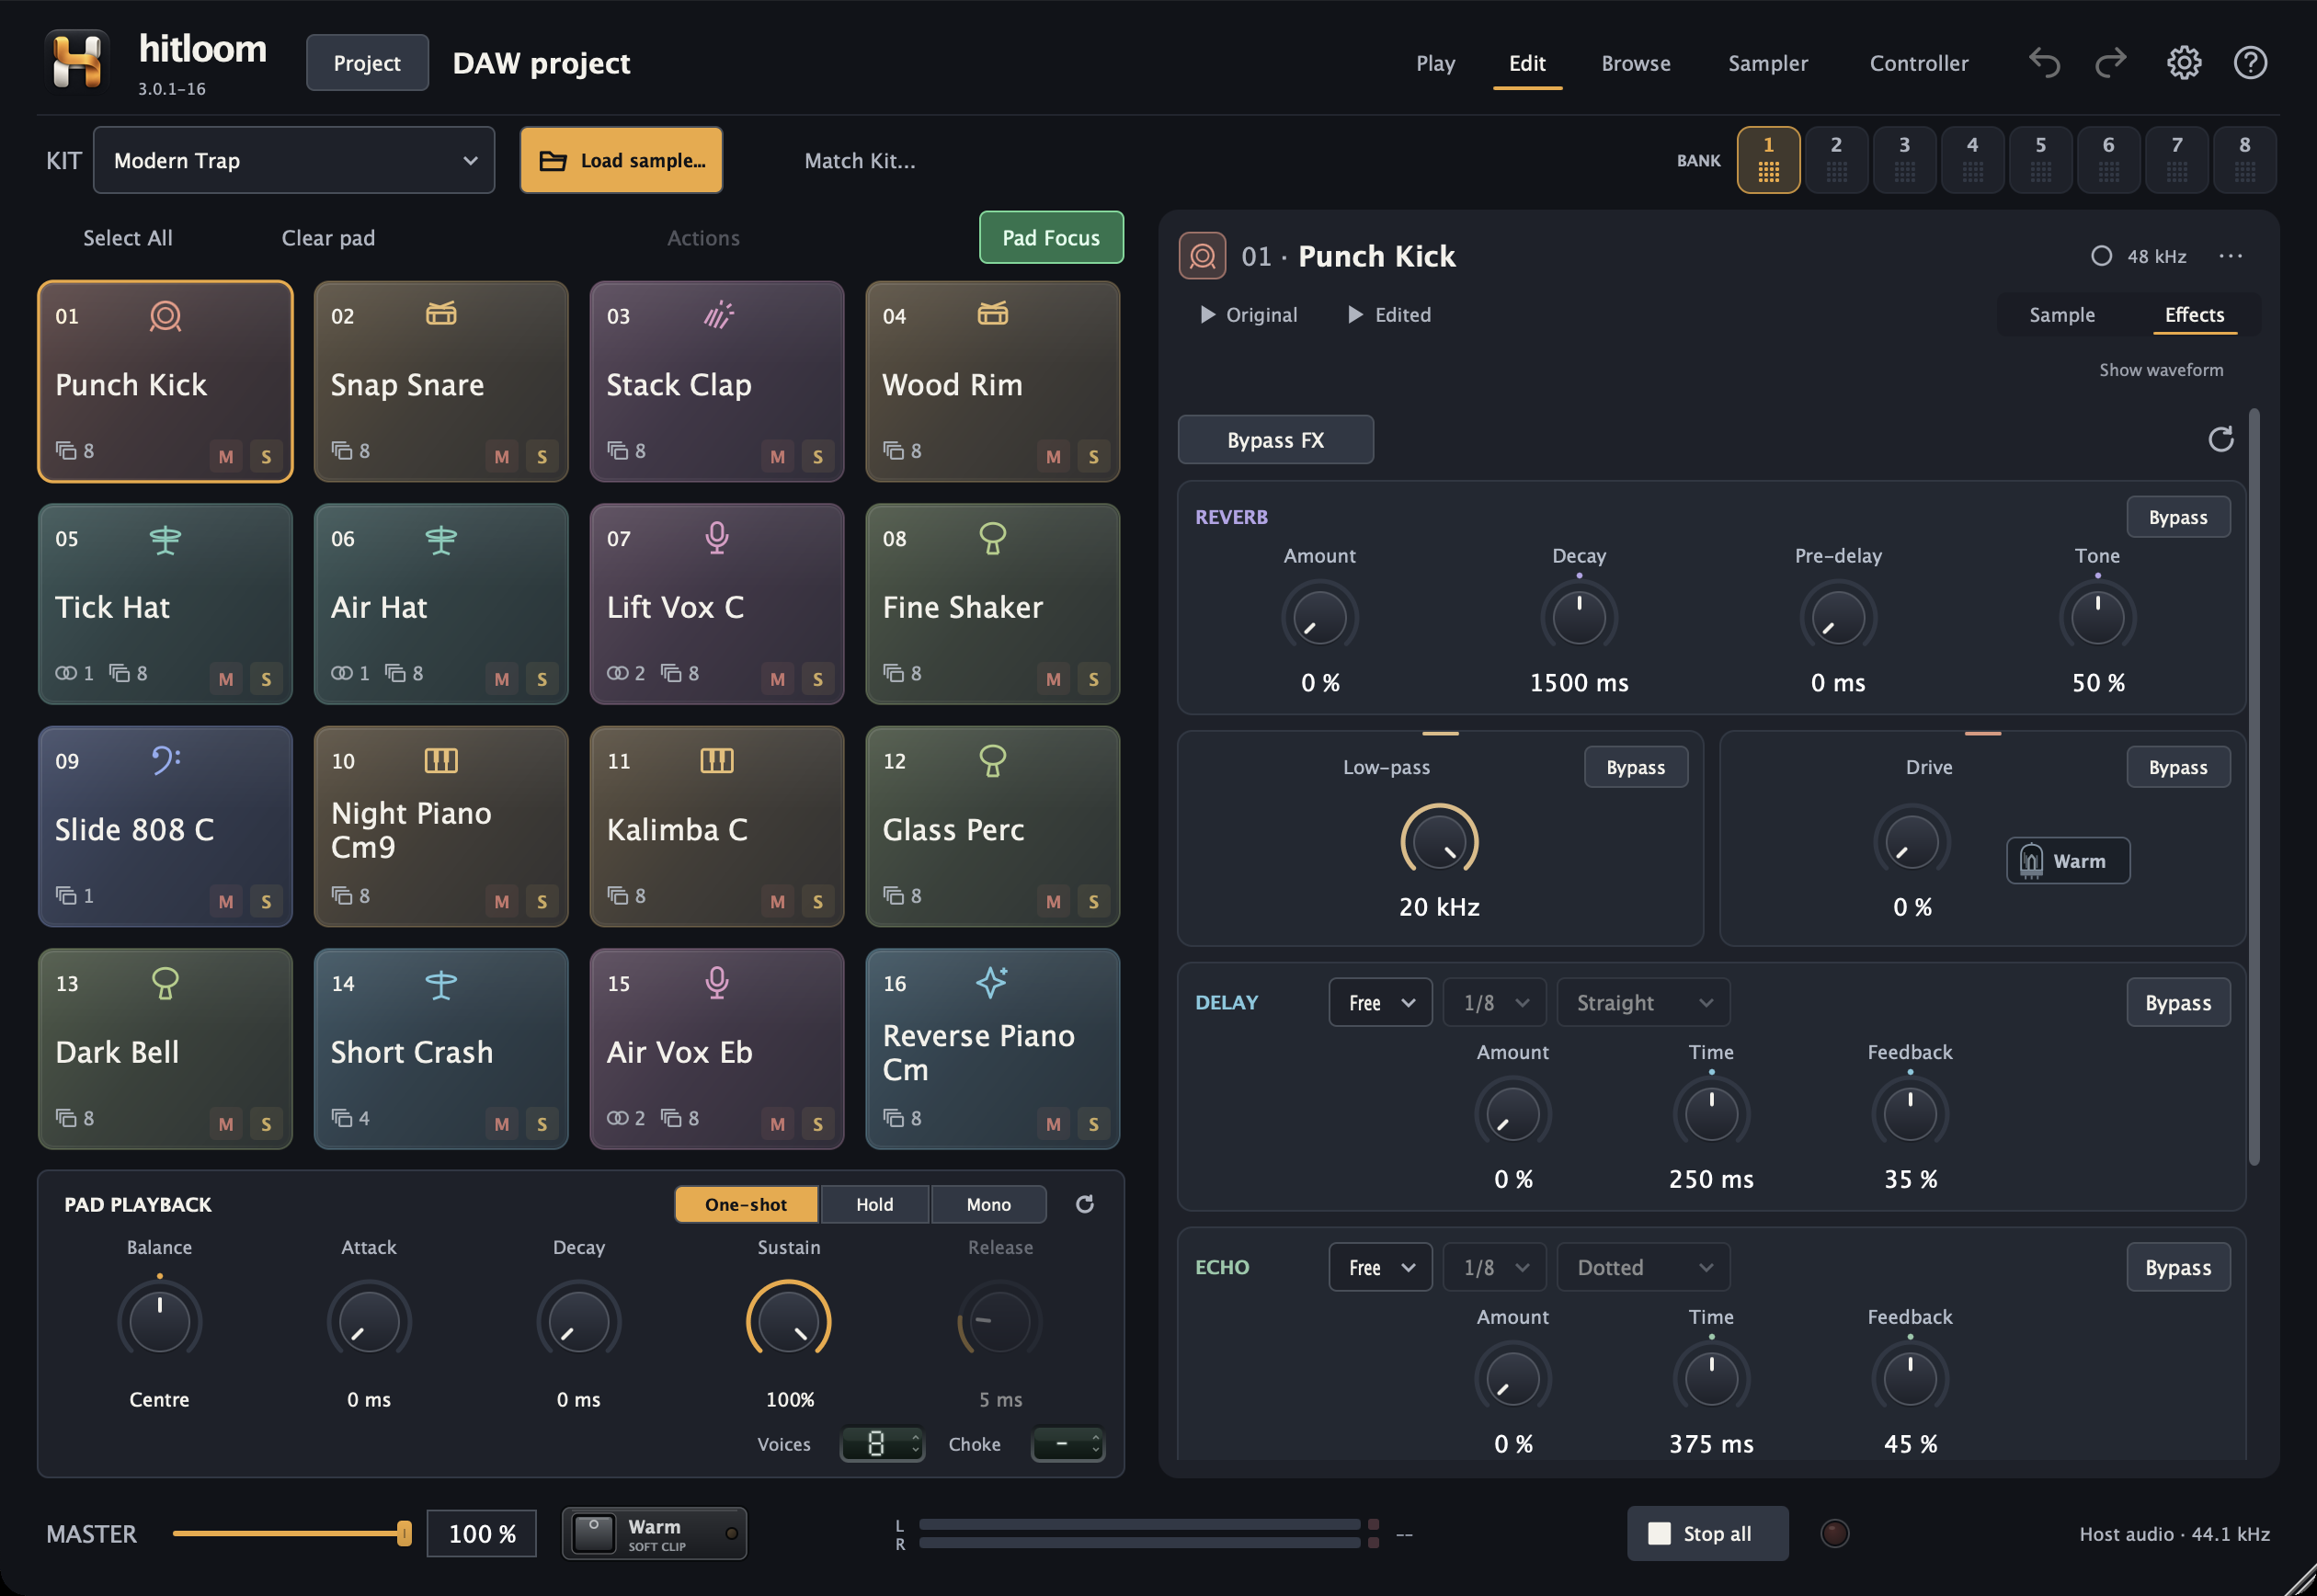Reset Pad Playback settings with refresh icon

pos(1084,1204)
